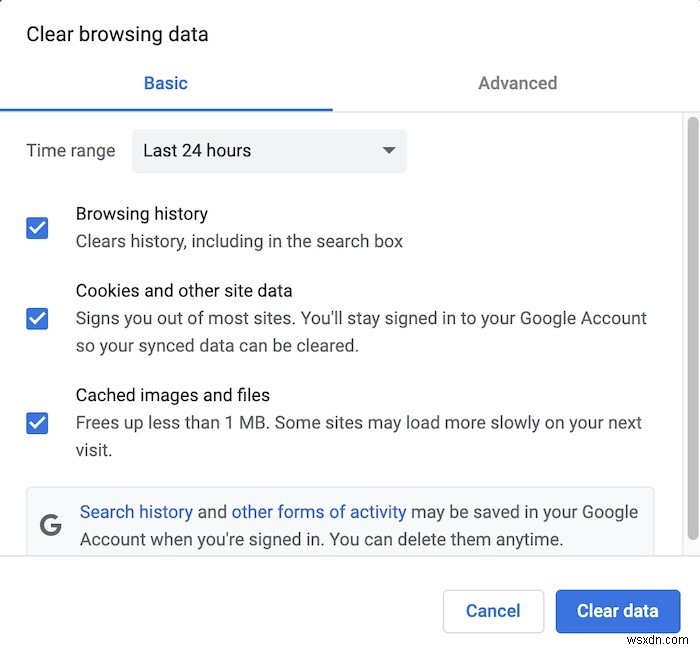This screenshot has height=650, width=700.
Task: Click the 'Clears history' description text
Action: 239,241
